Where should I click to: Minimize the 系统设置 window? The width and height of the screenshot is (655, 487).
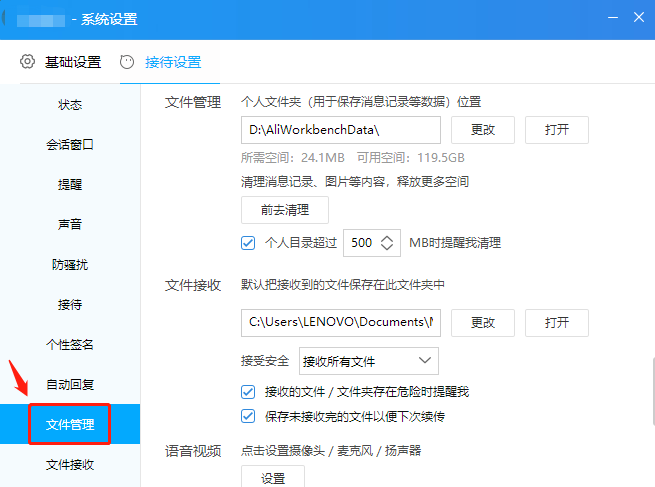[613, 18]
